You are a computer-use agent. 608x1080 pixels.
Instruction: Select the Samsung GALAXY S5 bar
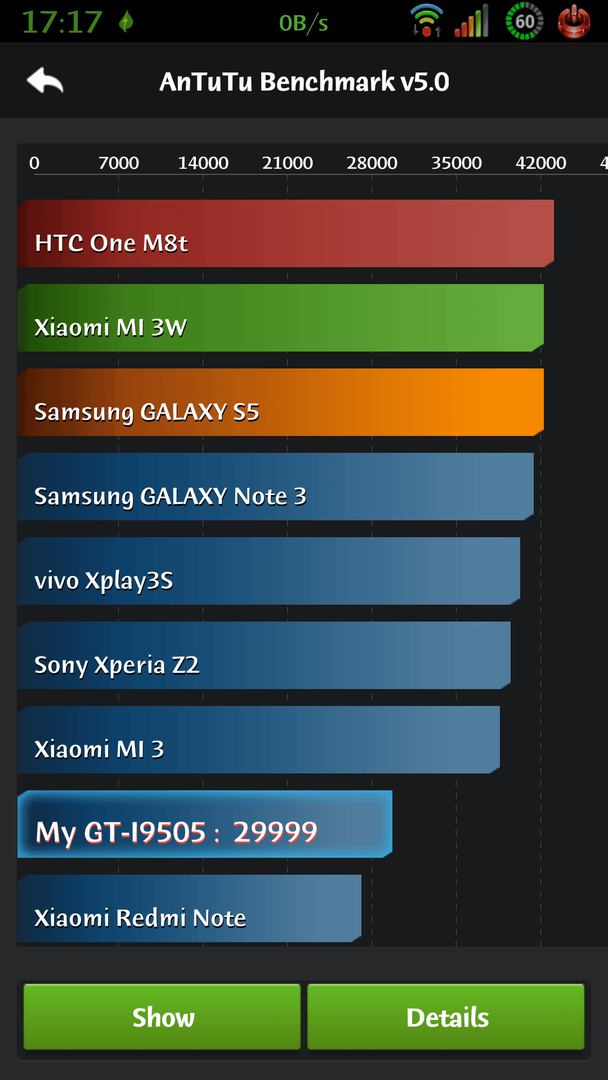[281, 402]
